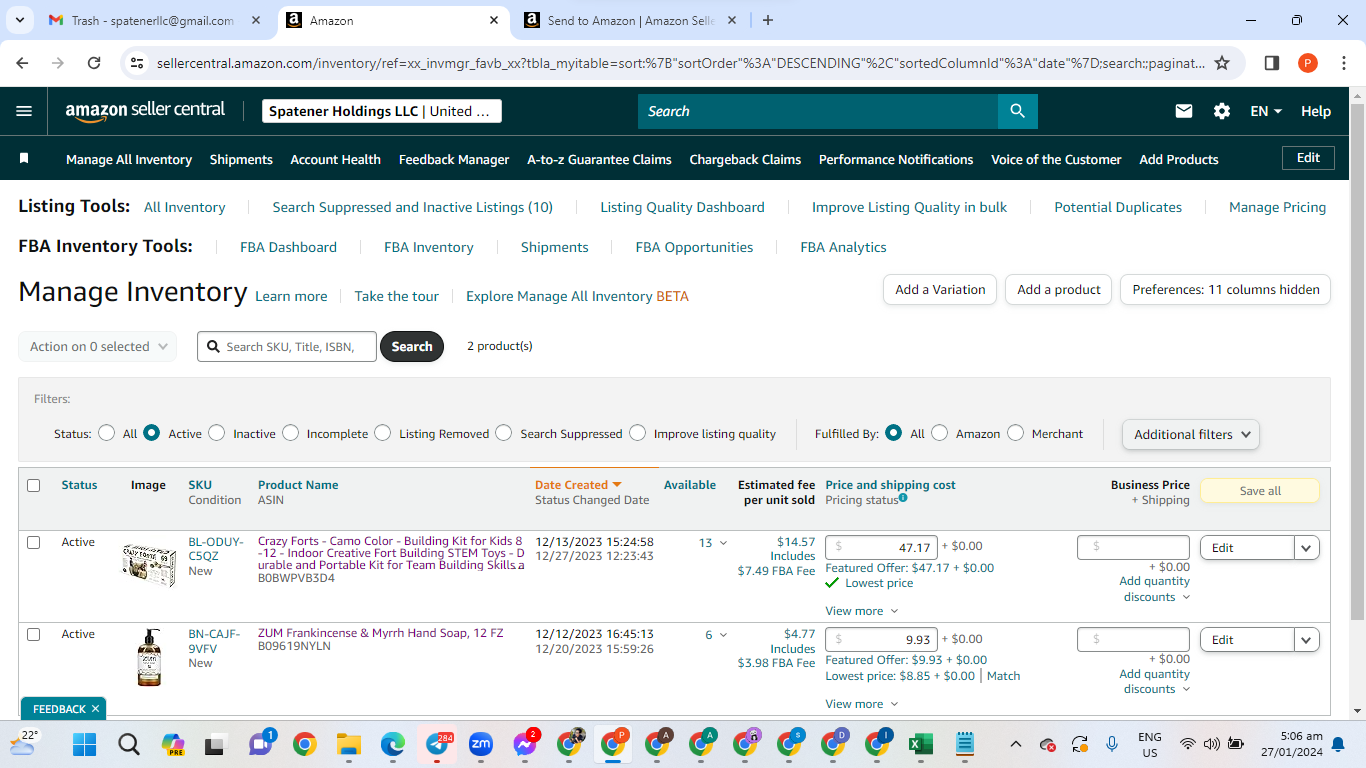Select Fulfilled By Amazon radio button

(940, 433)
